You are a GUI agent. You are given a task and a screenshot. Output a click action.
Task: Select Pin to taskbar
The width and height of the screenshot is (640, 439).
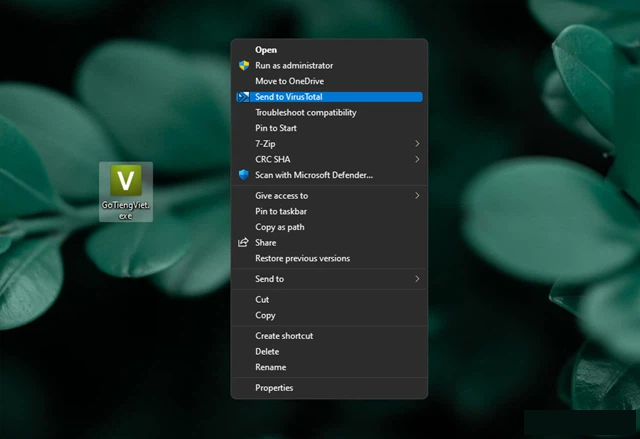tap(329, 211)
